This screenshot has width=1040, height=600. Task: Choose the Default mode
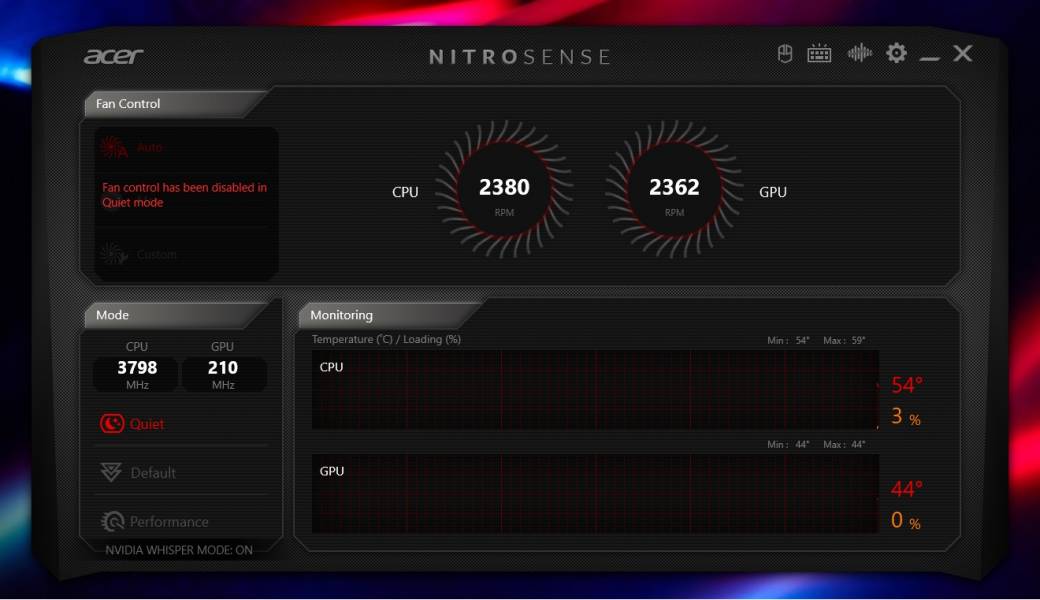(138, 473)
